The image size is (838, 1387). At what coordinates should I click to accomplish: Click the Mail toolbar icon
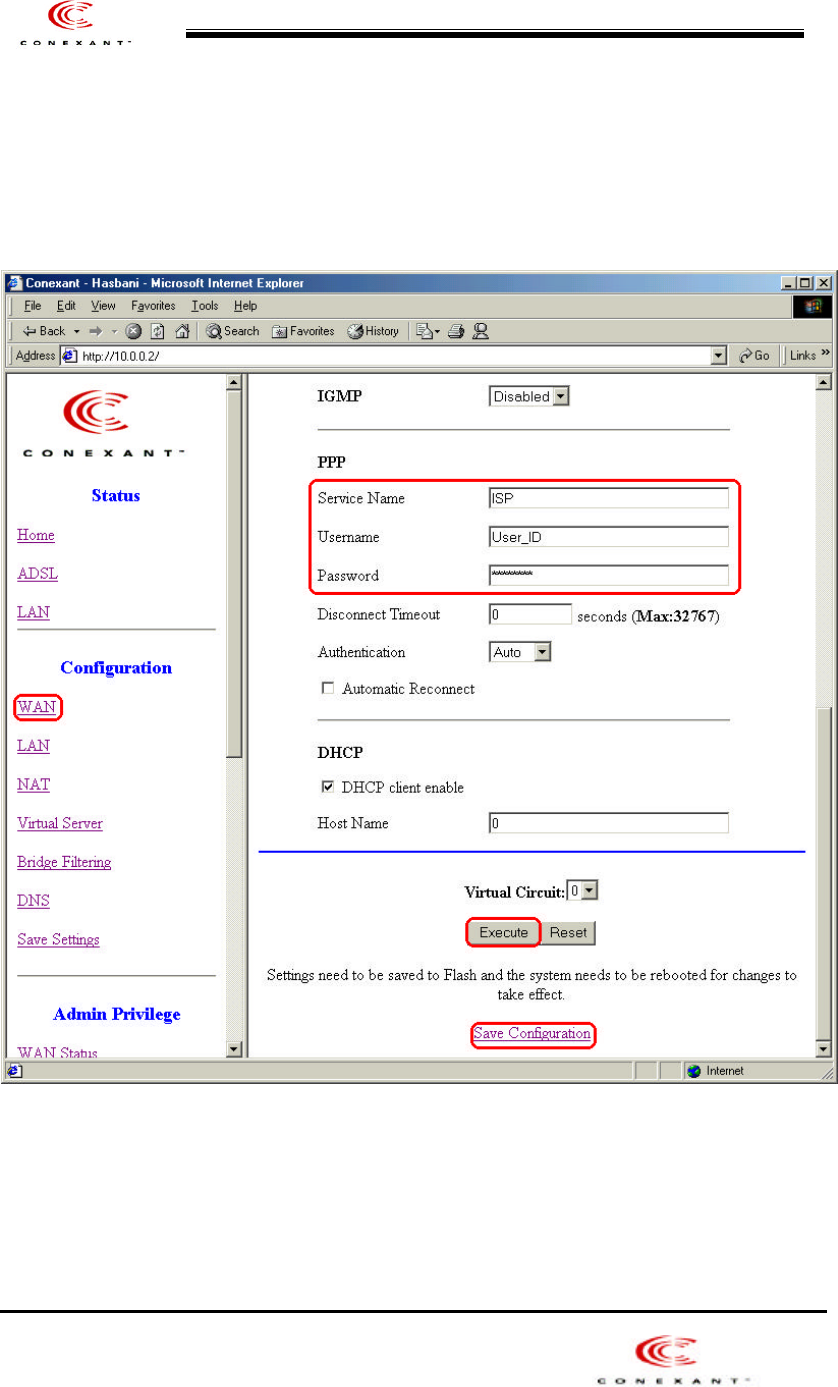pyautogui.click(x=426, y=331)
